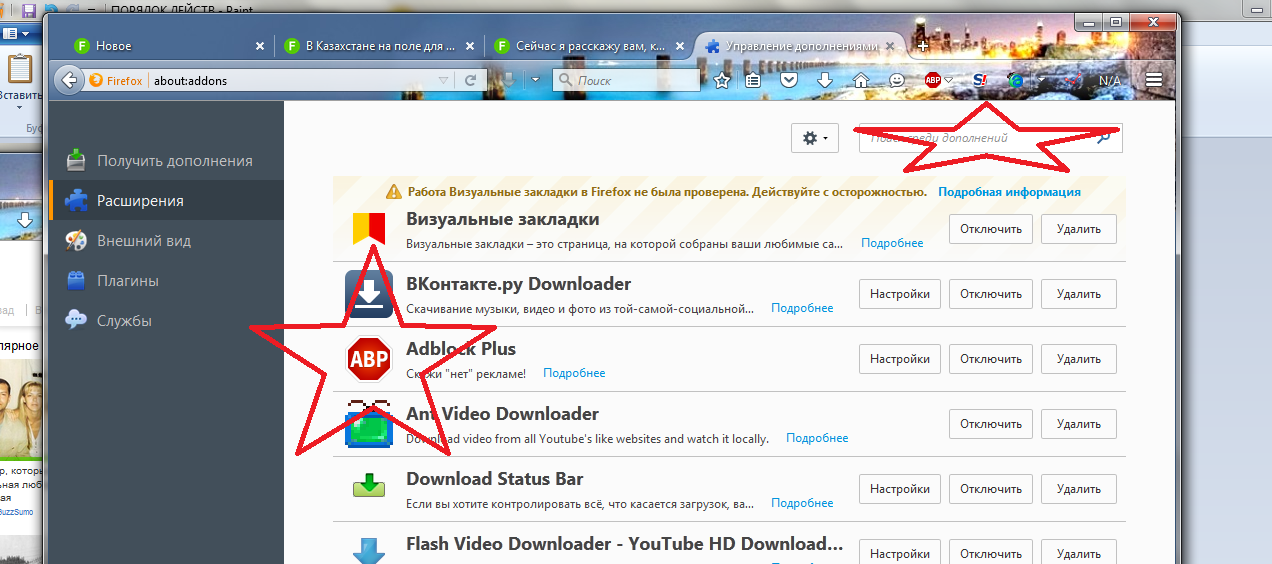Switch to the В Казахстане на поле tab

tap(381, 45)
